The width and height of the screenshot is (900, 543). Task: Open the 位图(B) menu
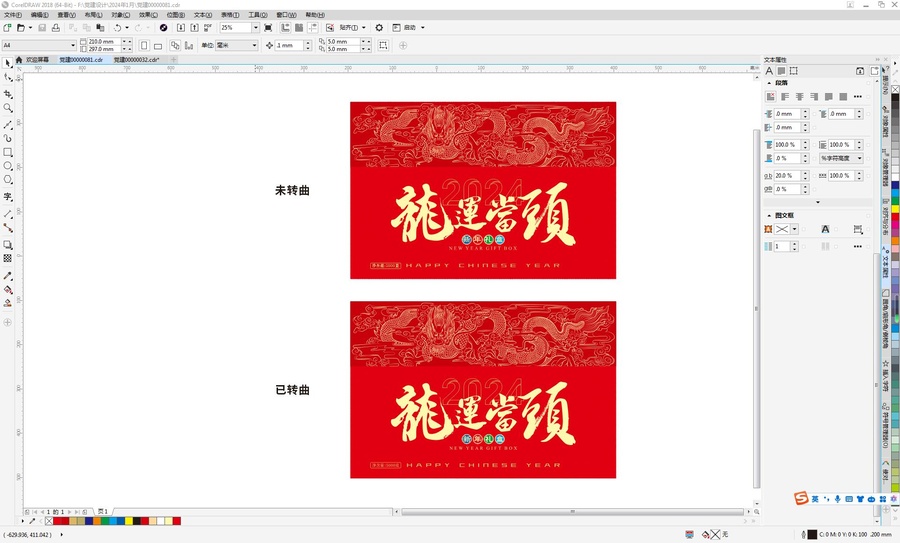(x=176, y=15)
